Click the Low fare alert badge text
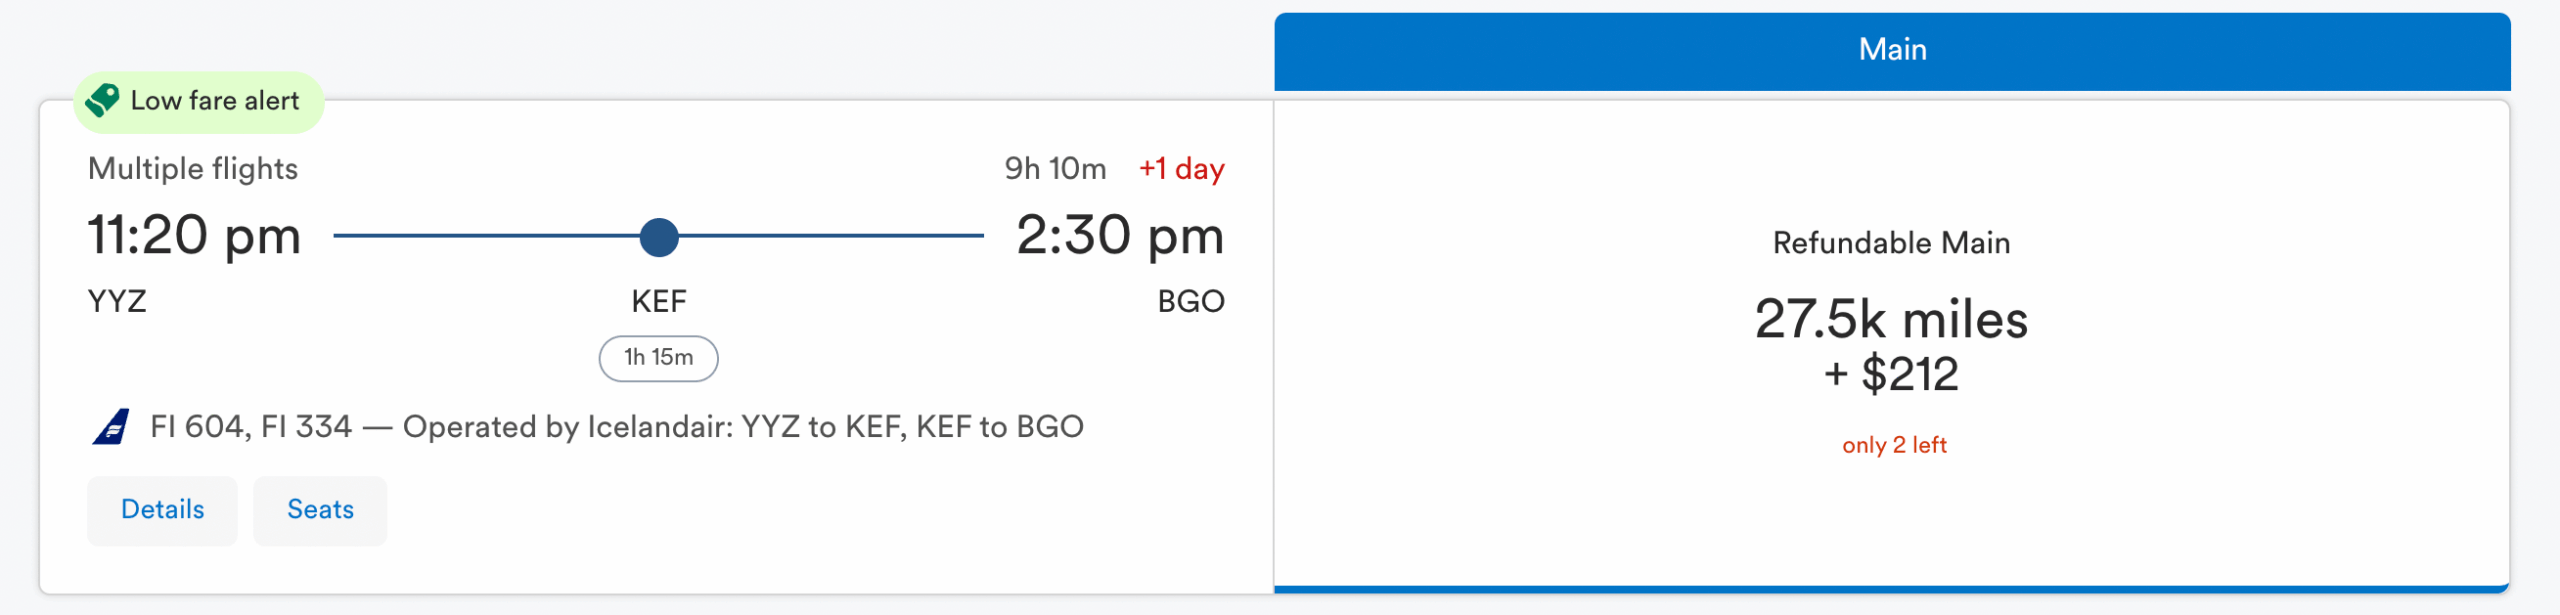The width and height of the screenshot is (2560, 615). click(x=215, y=101)
